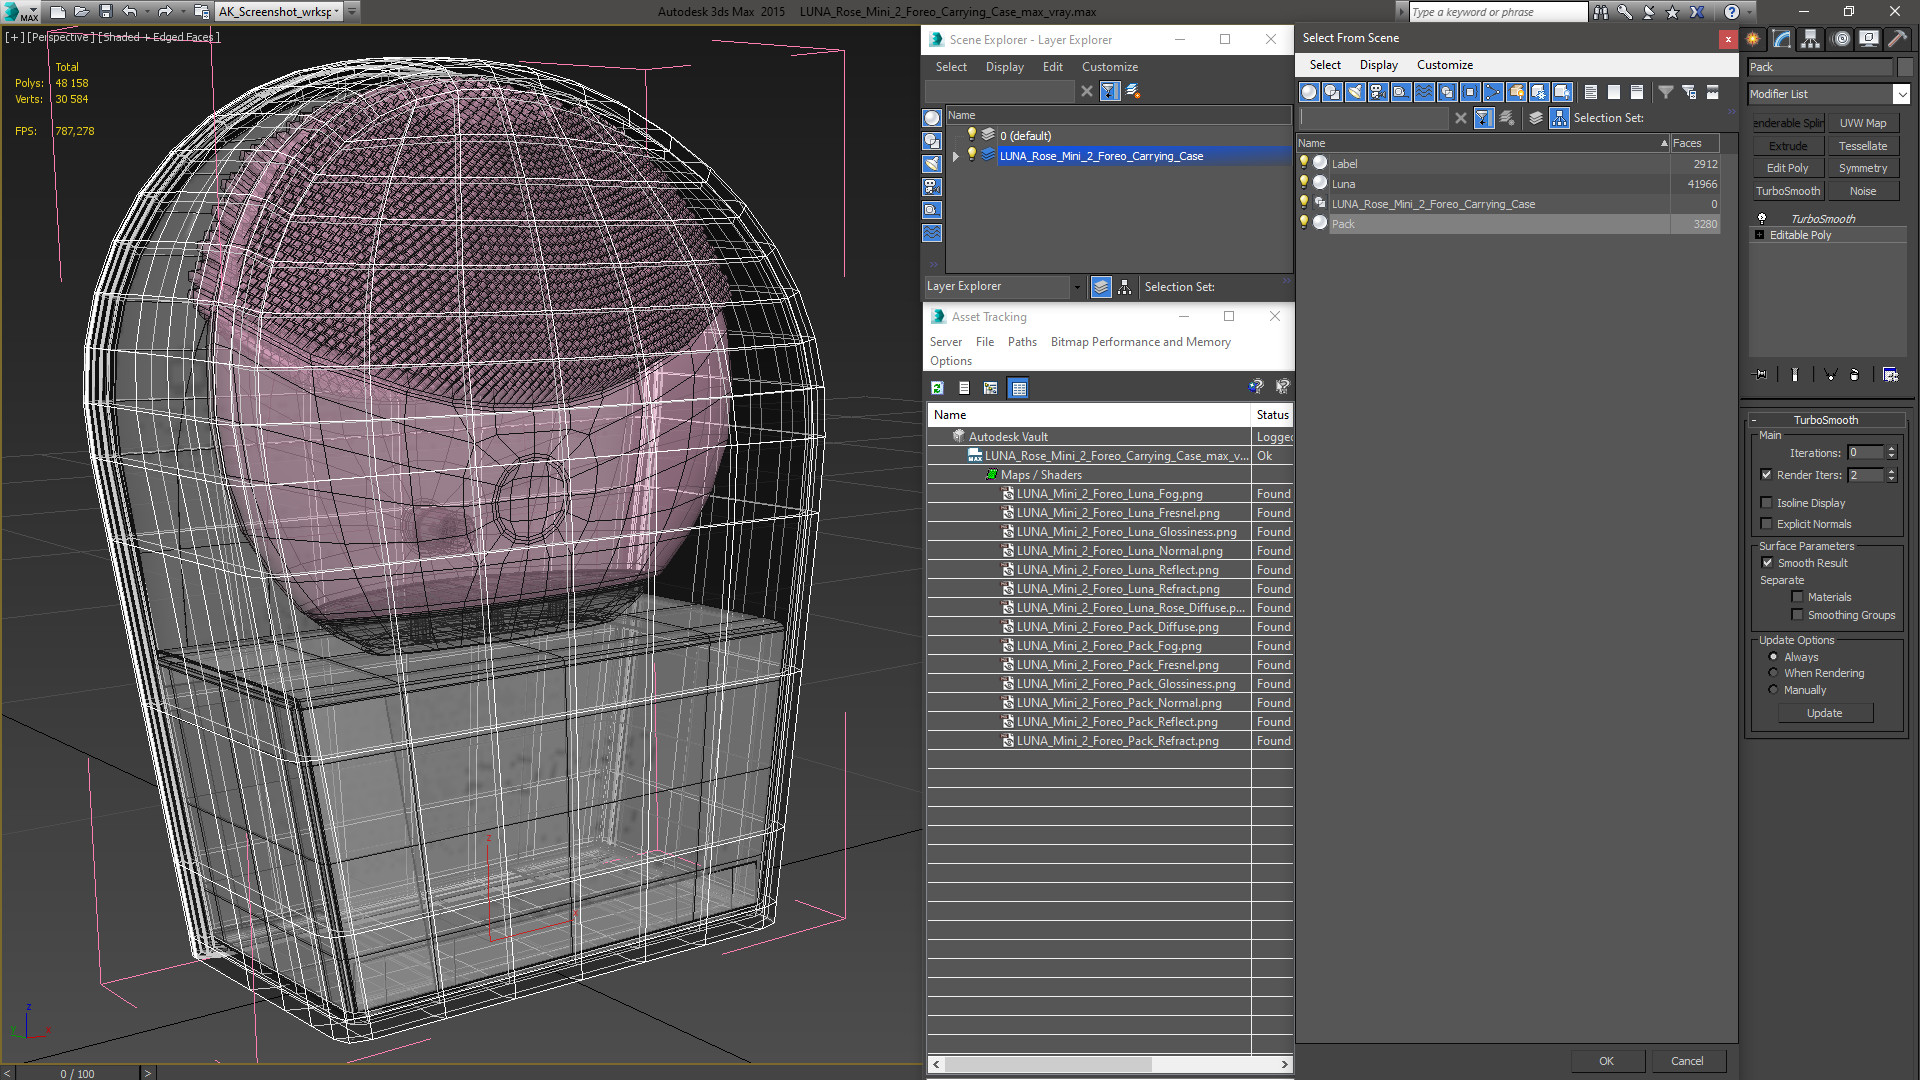Select the Always update radio button

(x=1773, y=657)
